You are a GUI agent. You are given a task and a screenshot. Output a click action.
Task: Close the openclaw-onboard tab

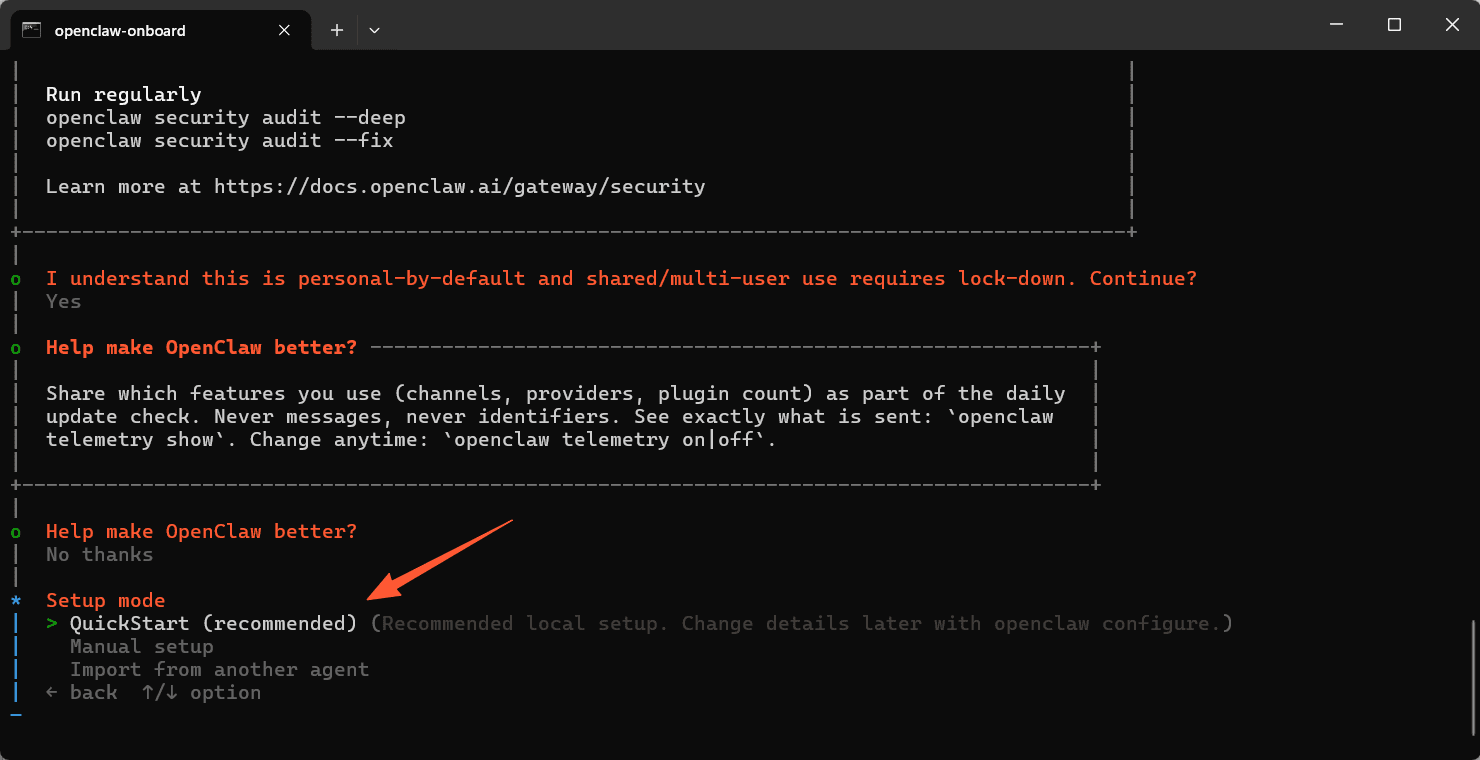click(285, 30)
